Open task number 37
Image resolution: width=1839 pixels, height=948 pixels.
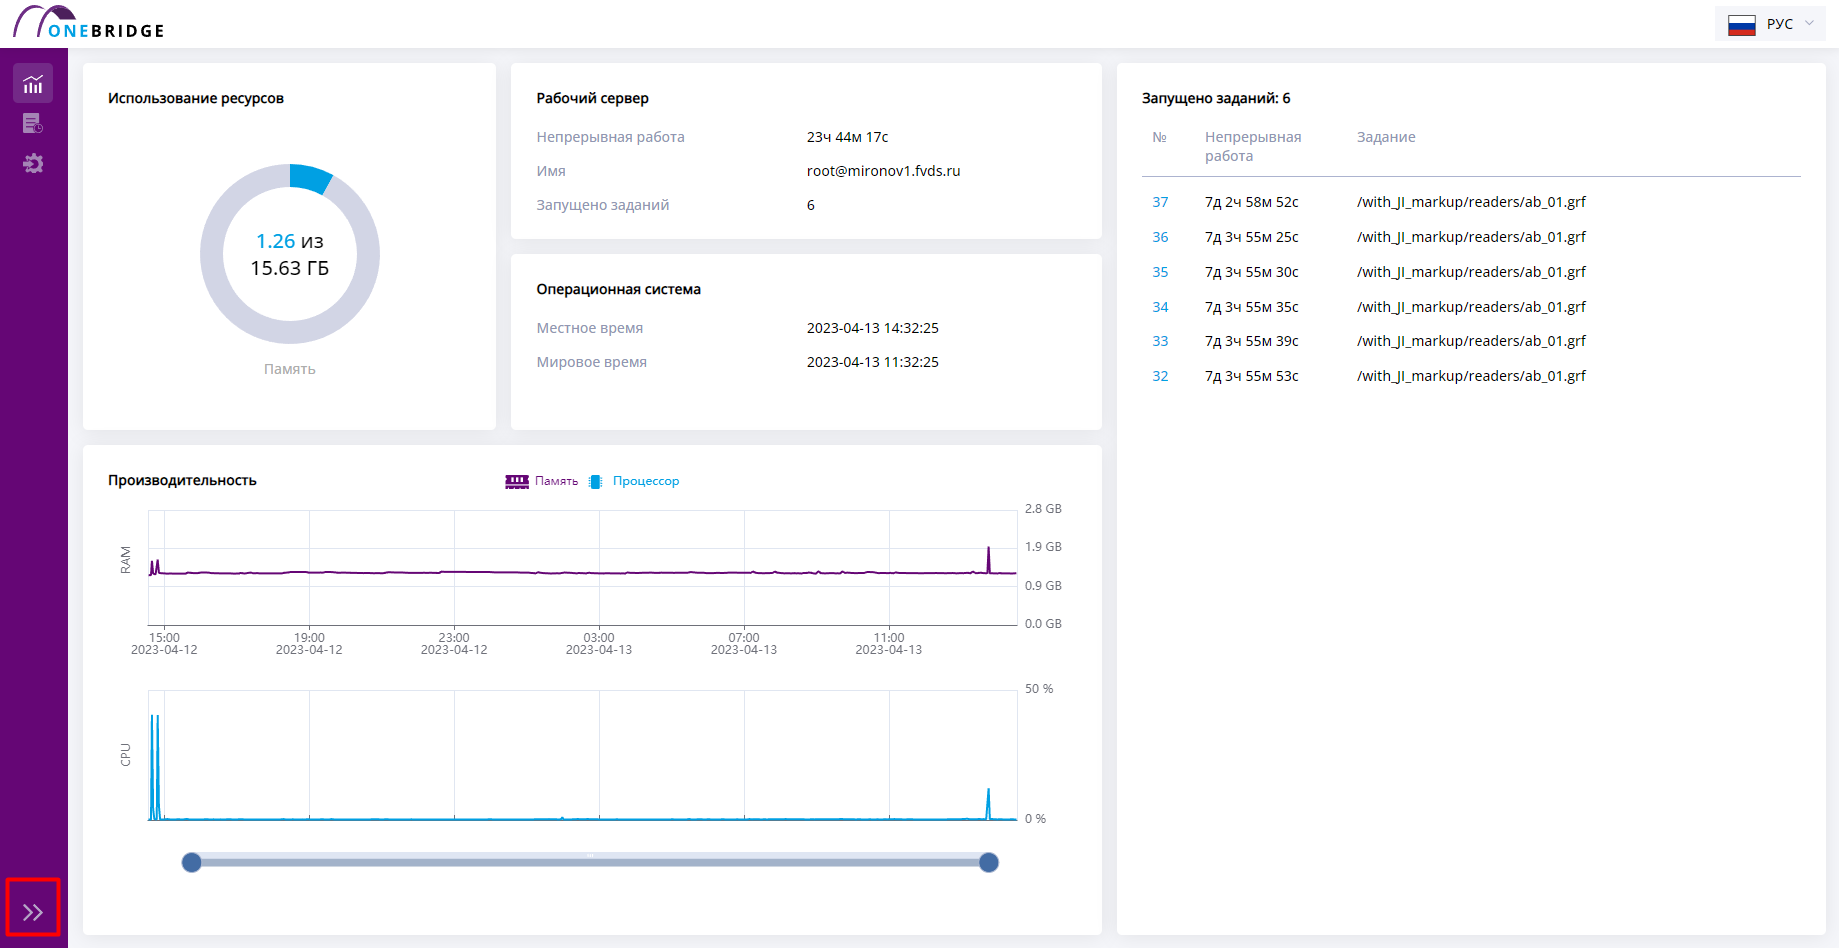click(x=1160, y=202)
